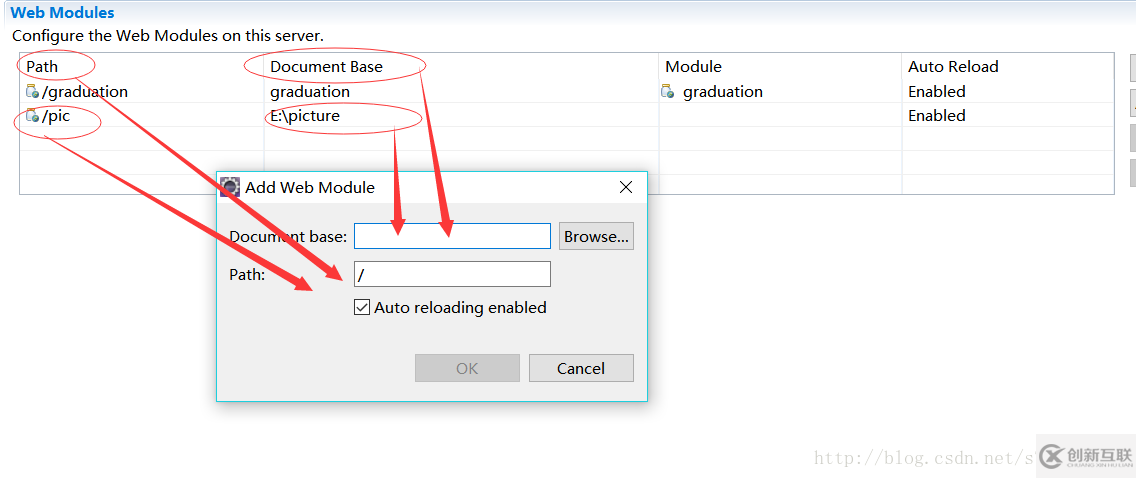Click the Add Web Module dialog icon
Image resolution: width=1136 pixels, height=478 pixels.
tap(230, 188)
